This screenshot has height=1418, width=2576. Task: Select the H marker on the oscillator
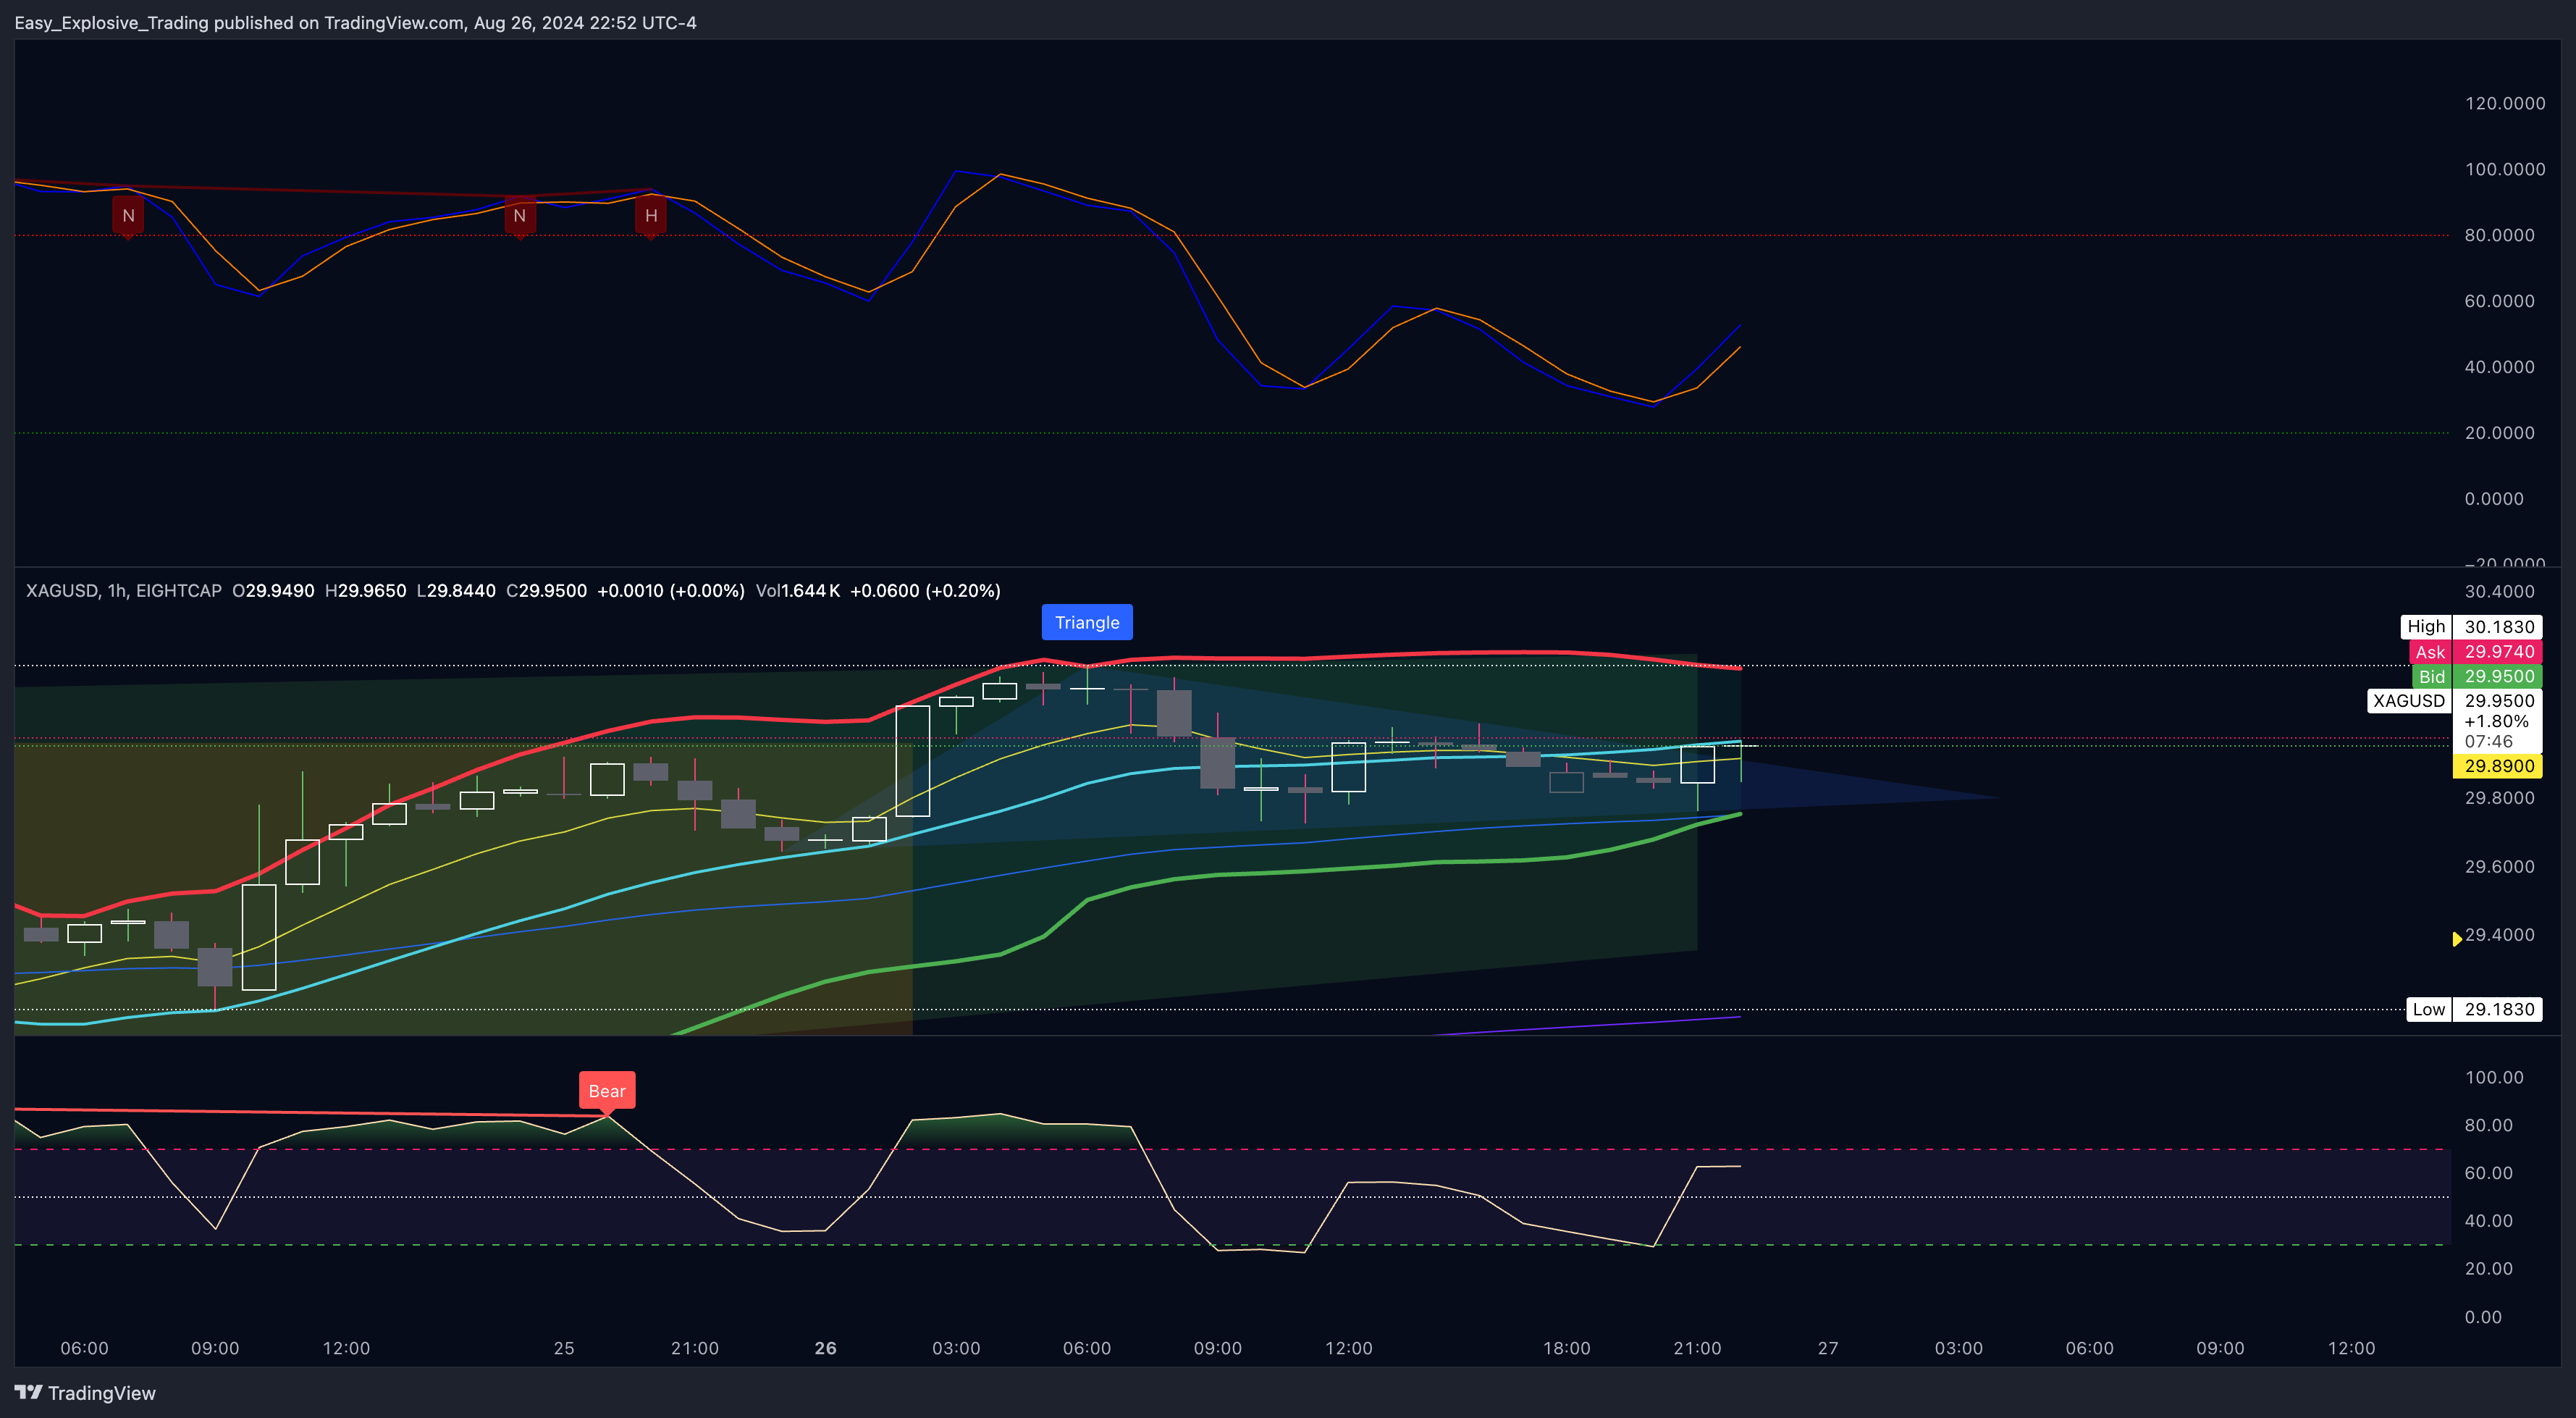click(651, 216)
